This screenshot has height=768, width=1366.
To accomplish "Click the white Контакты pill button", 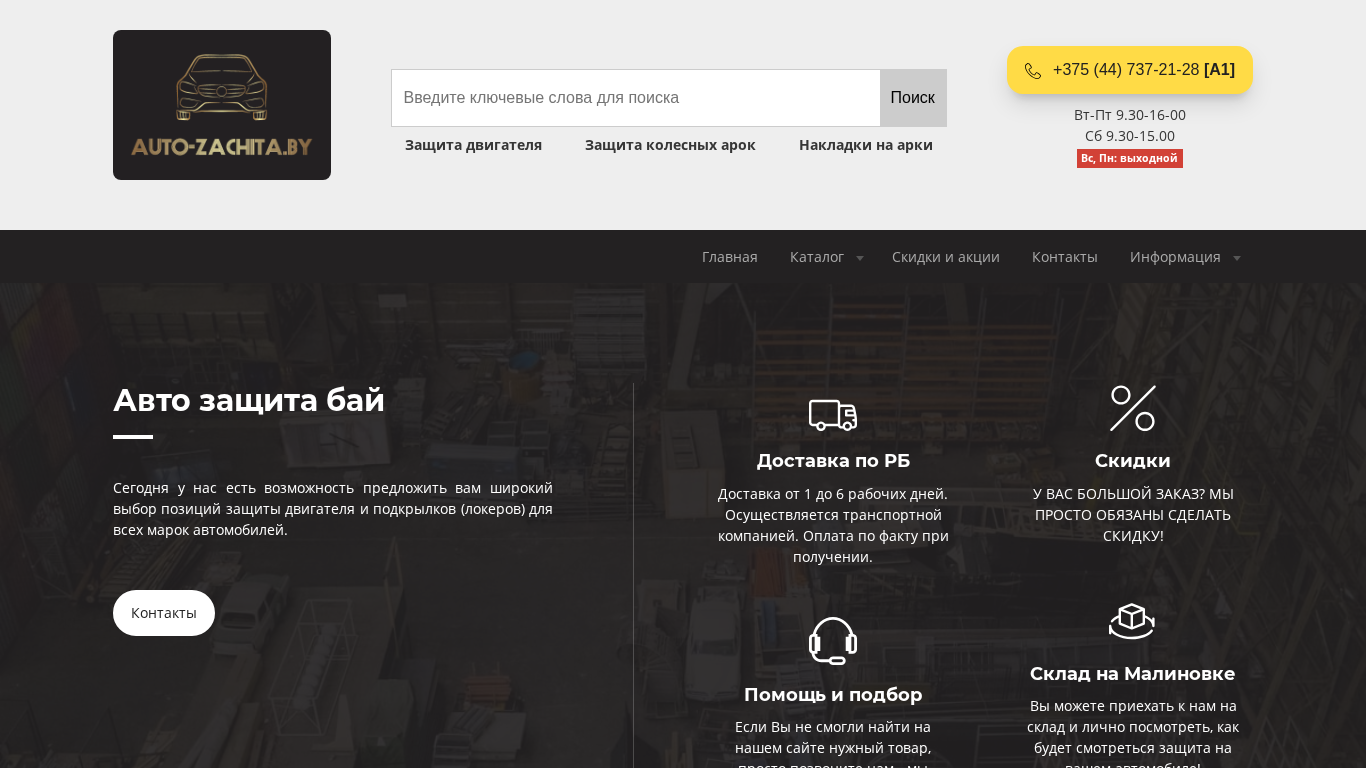I will point(164,613).
